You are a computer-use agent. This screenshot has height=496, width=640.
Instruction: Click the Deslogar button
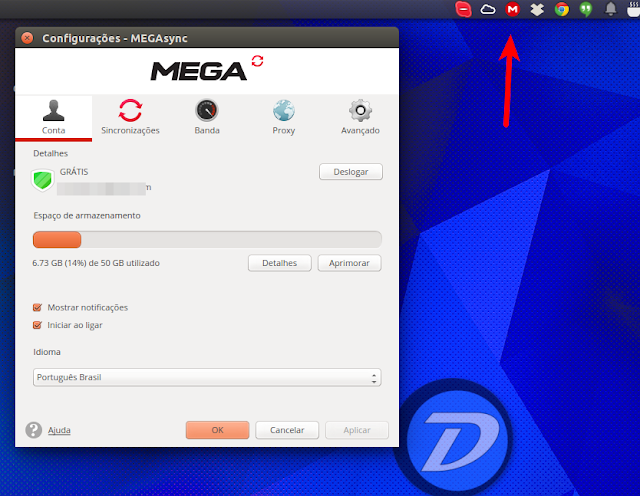pyautogui.click(x=351, y=172)
